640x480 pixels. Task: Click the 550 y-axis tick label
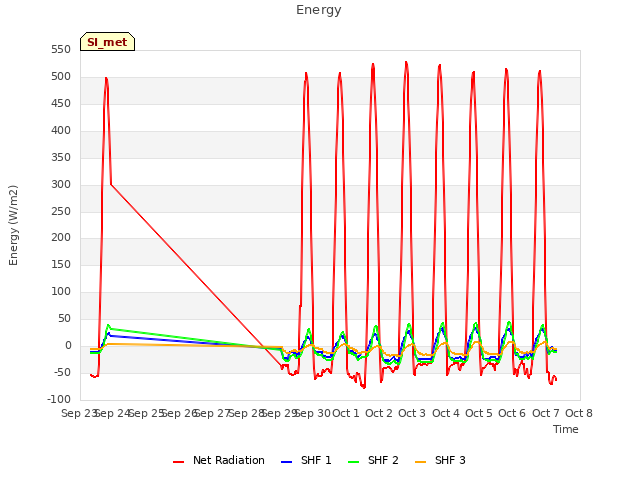click(61, 50)
